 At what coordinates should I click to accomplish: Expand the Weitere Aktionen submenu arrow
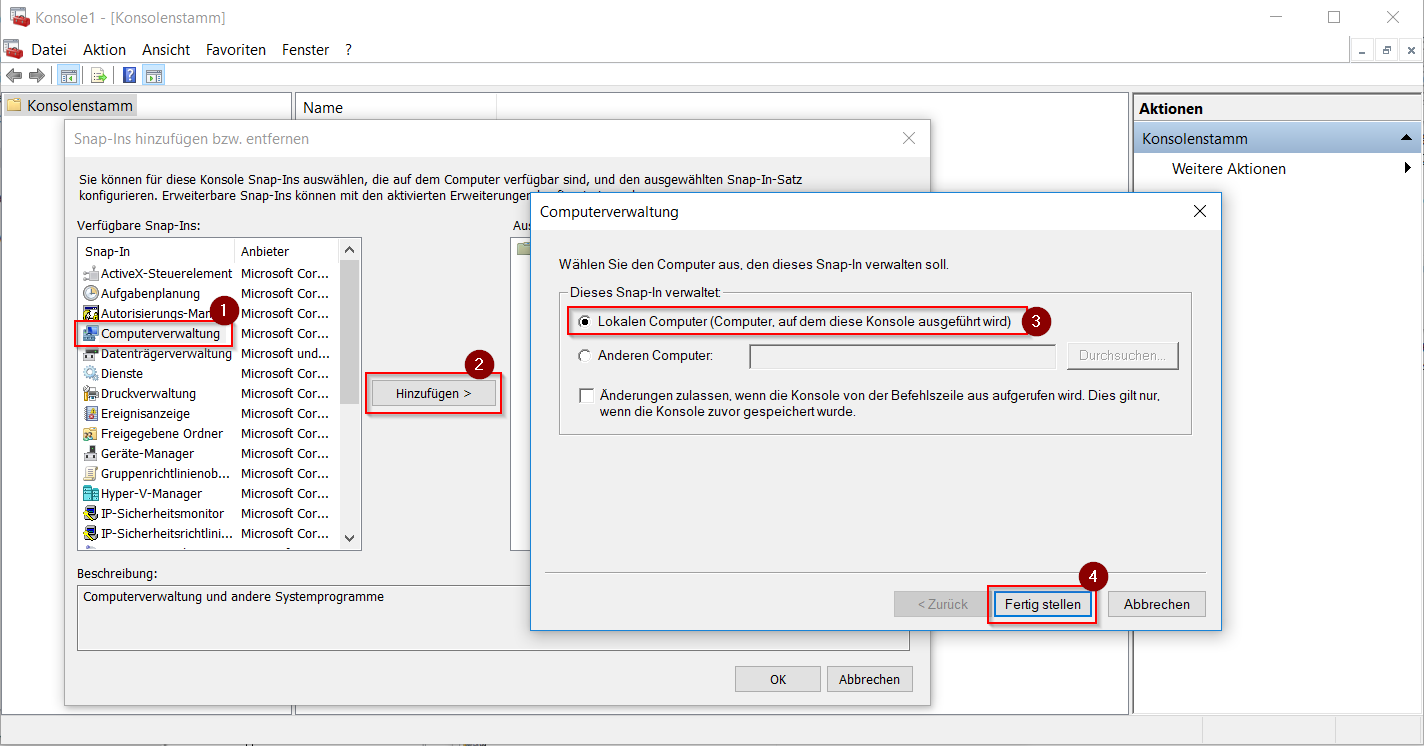1408,169
